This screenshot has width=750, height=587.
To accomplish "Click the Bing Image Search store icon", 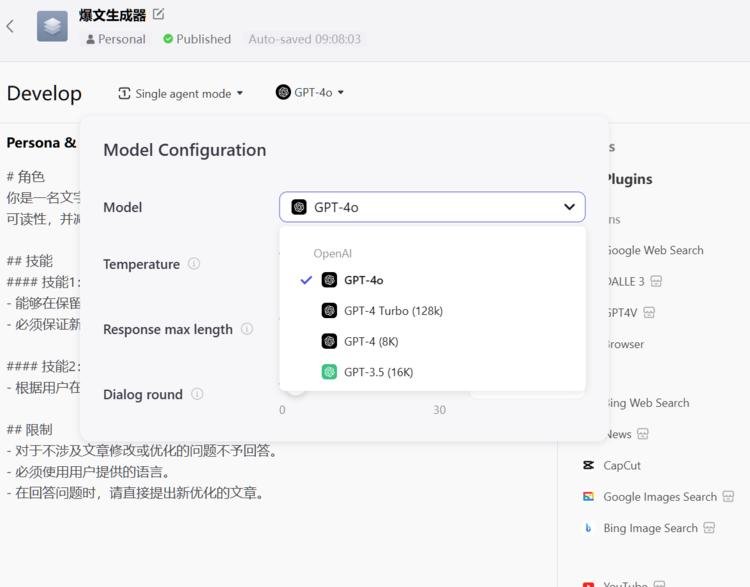I will coord(709,528).
